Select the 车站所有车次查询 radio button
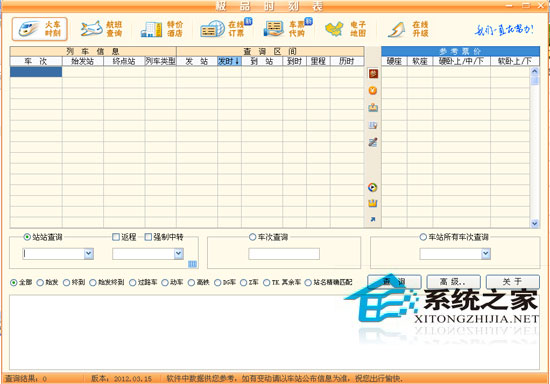Image resolution: width=550 pixels, height=384 pixels. click(x=423, y=237)
